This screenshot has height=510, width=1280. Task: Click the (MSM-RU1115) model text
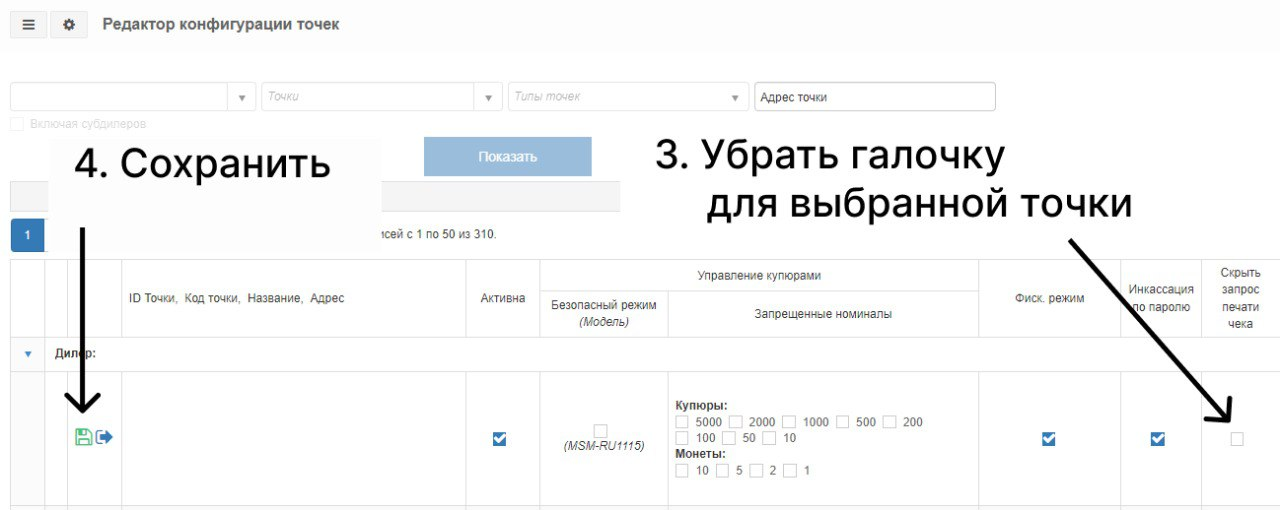click(604, 446)
